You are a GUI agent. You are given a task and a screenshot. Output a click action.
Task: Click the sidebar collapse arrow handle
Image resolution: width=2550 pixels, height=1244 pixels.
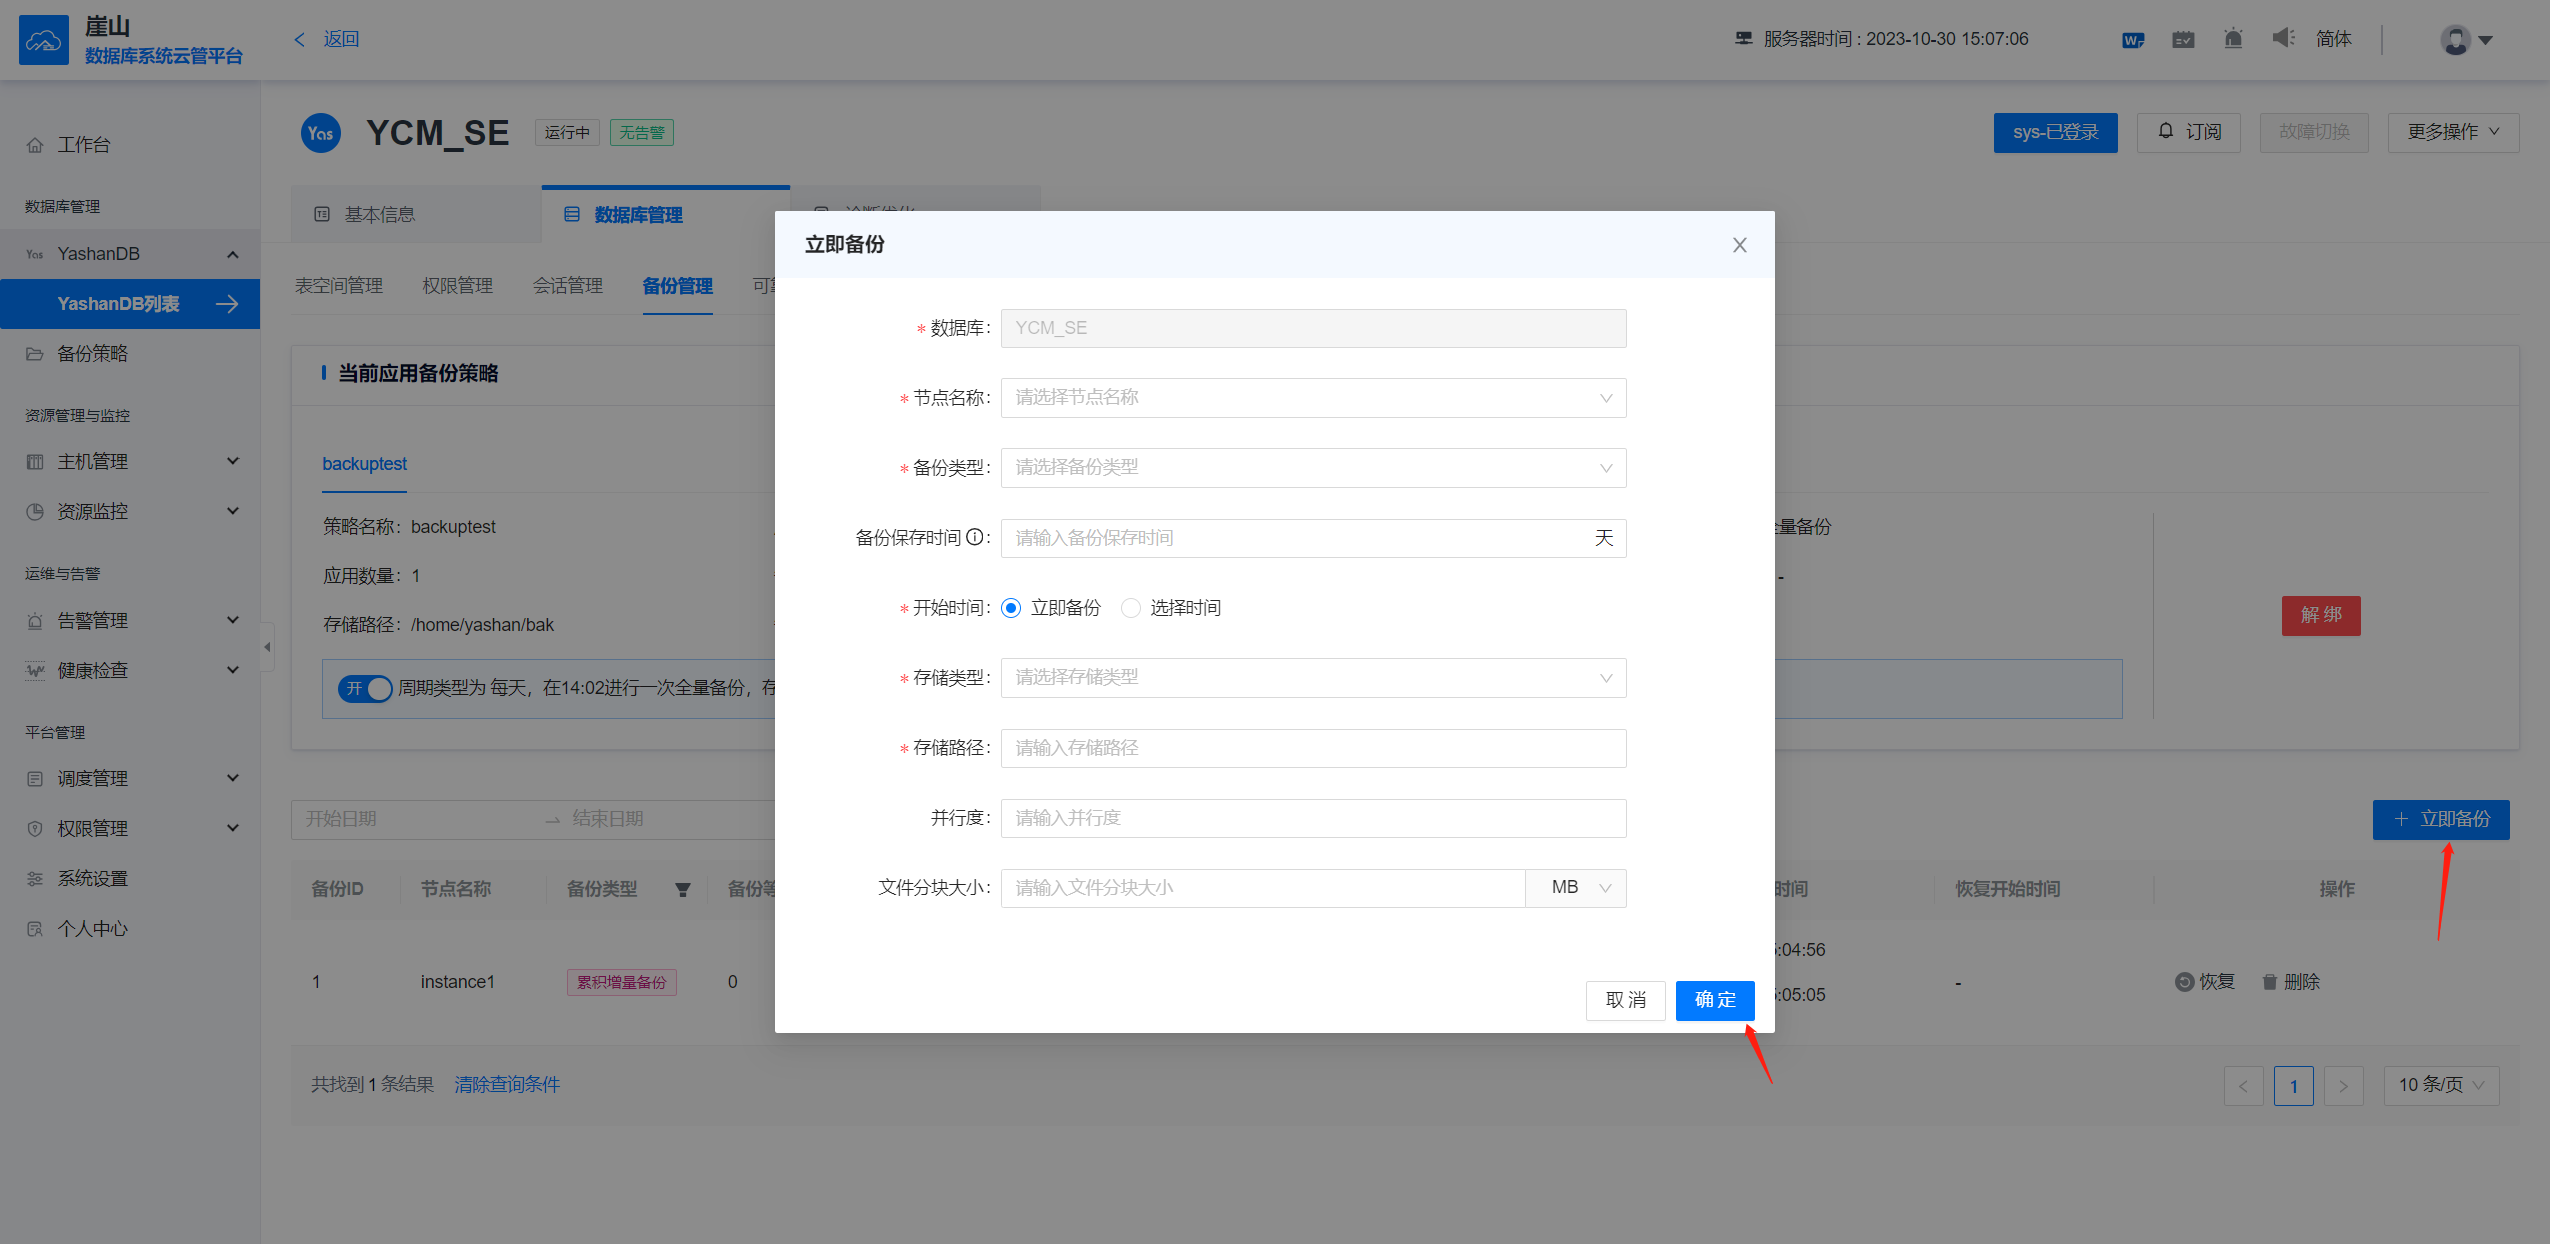click(x=267, y=647)
